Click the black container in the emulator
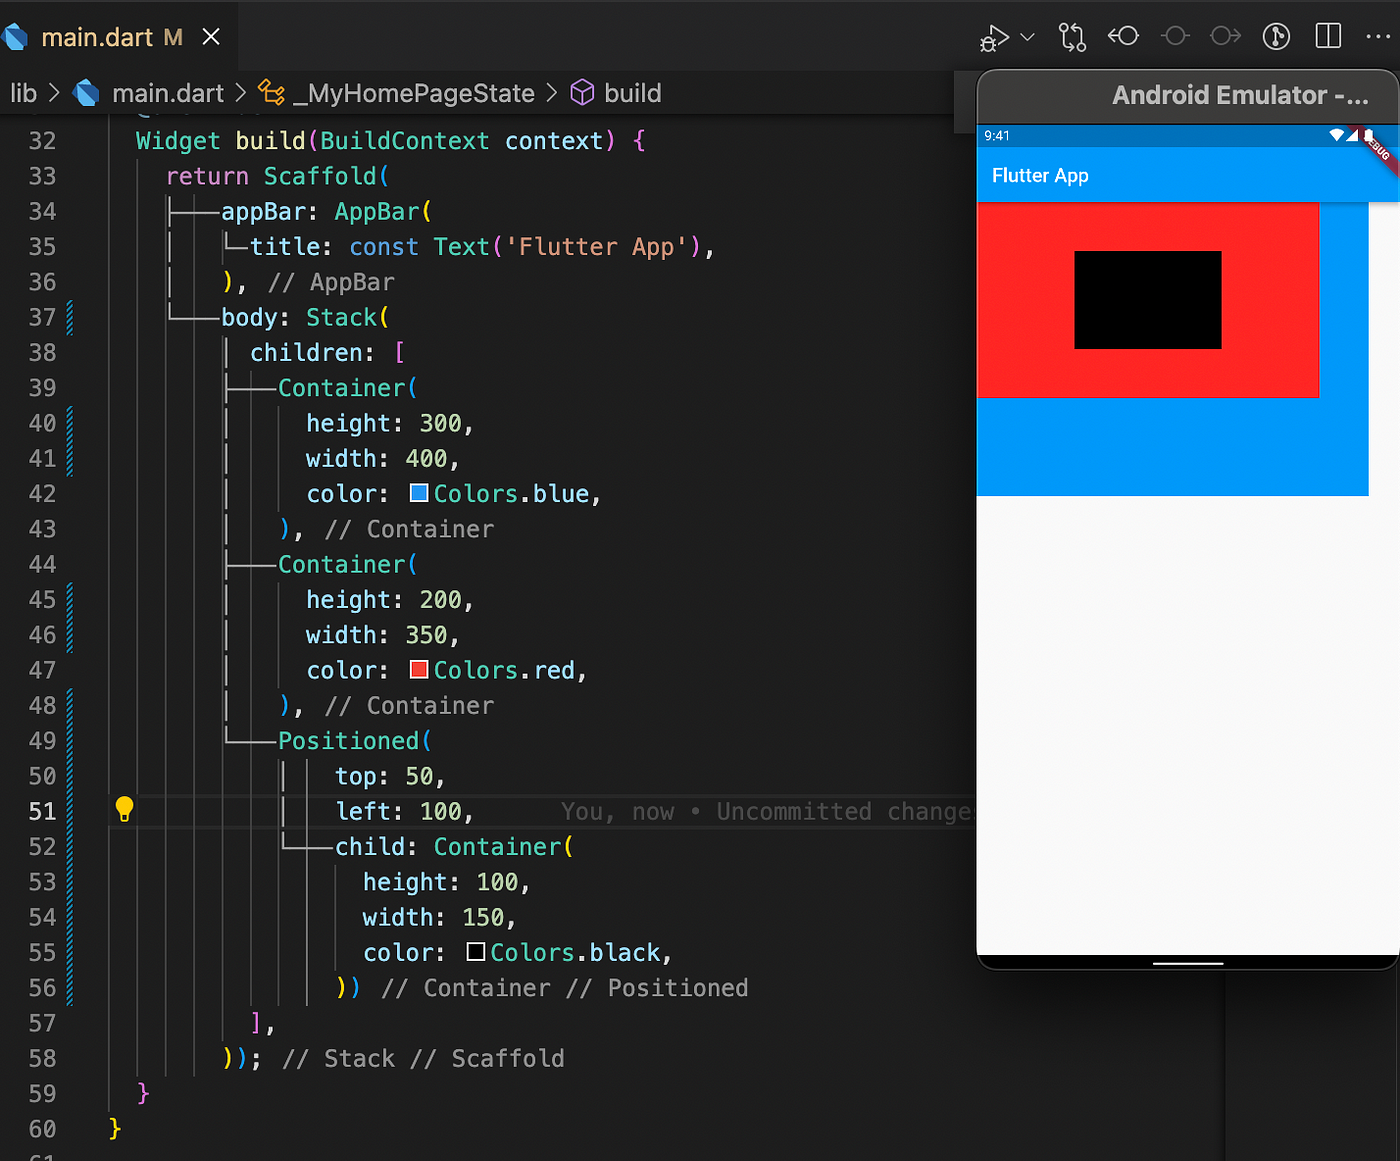 click(1148, 300)
